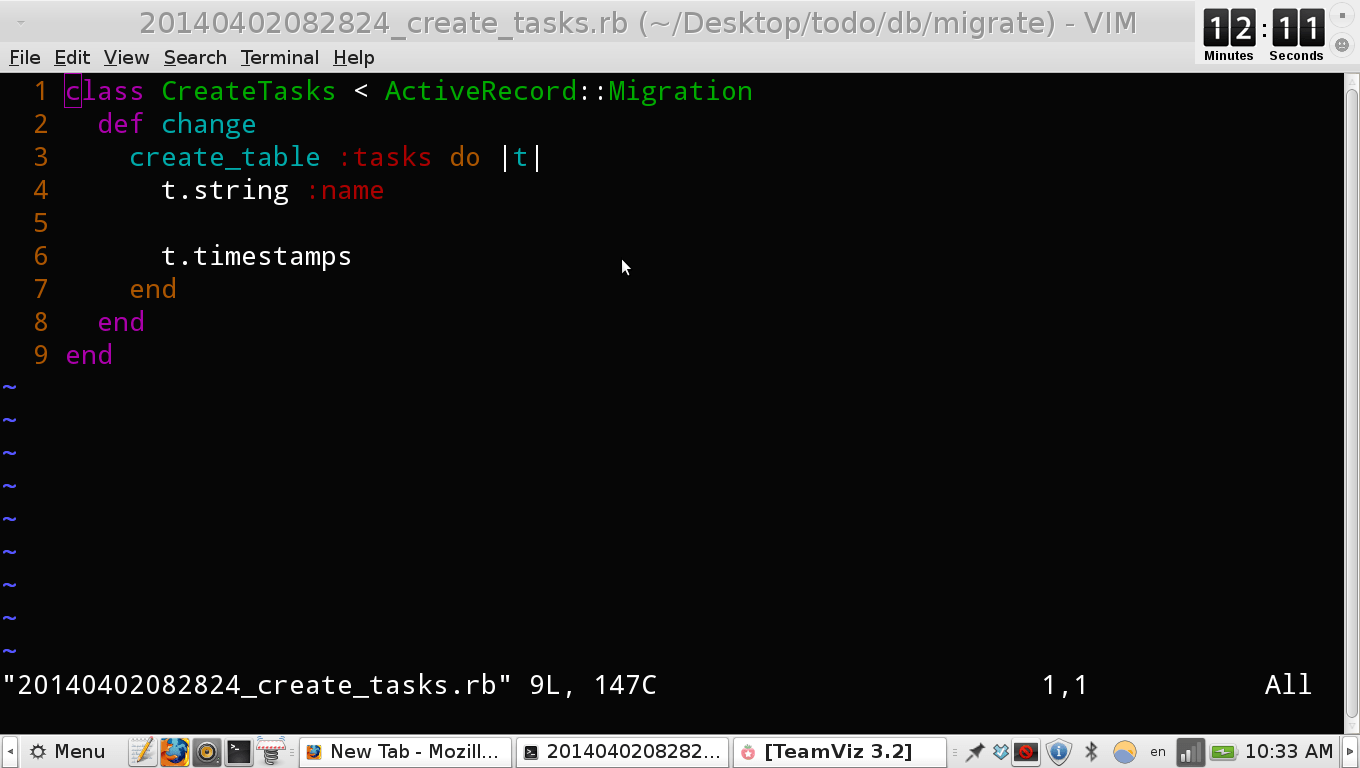Open the Terminal menu in the menu bar
This screenshot has width=1360, height=768.
[x=279, y=57]
